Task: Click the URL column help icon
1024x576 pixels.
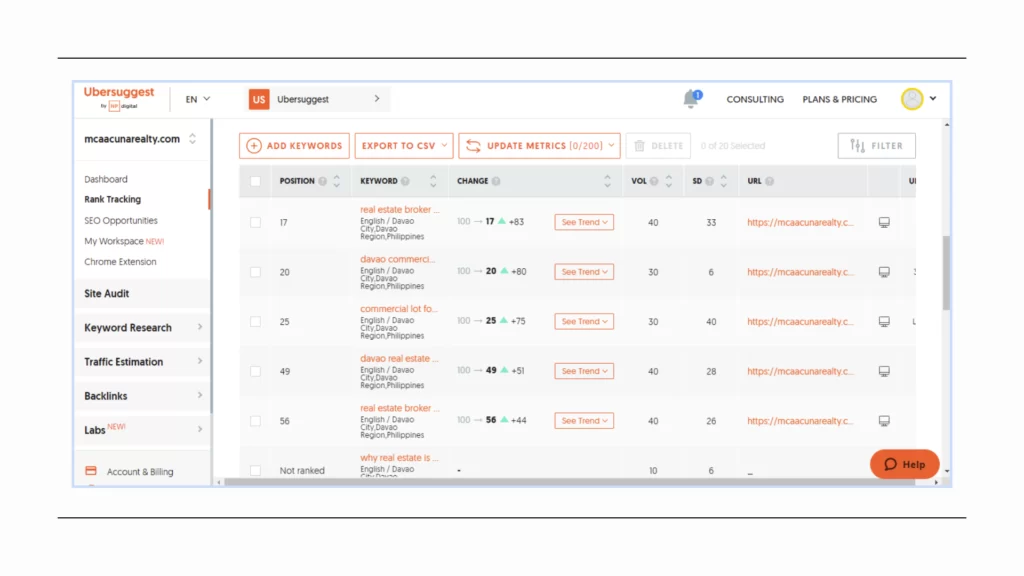Action: (x=769, y=181)
